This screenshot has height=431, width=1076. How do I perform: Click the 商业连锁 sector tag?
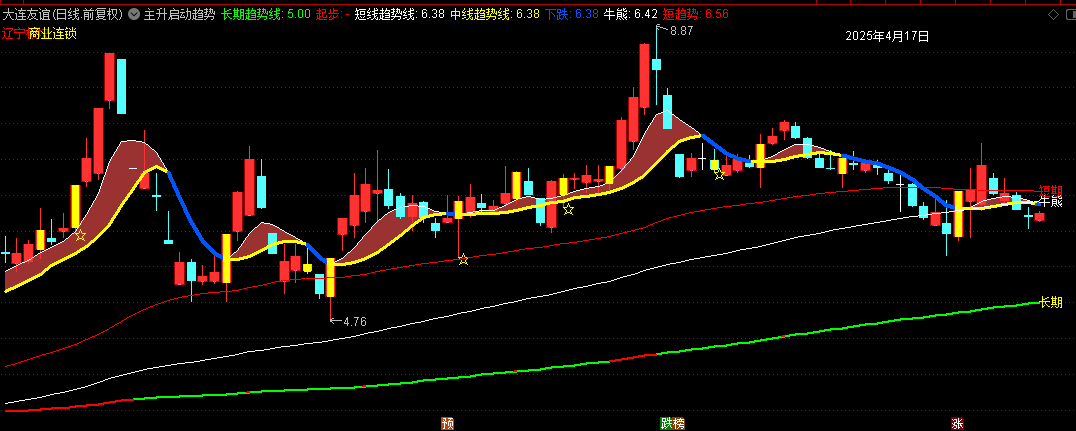click(52, 34)
